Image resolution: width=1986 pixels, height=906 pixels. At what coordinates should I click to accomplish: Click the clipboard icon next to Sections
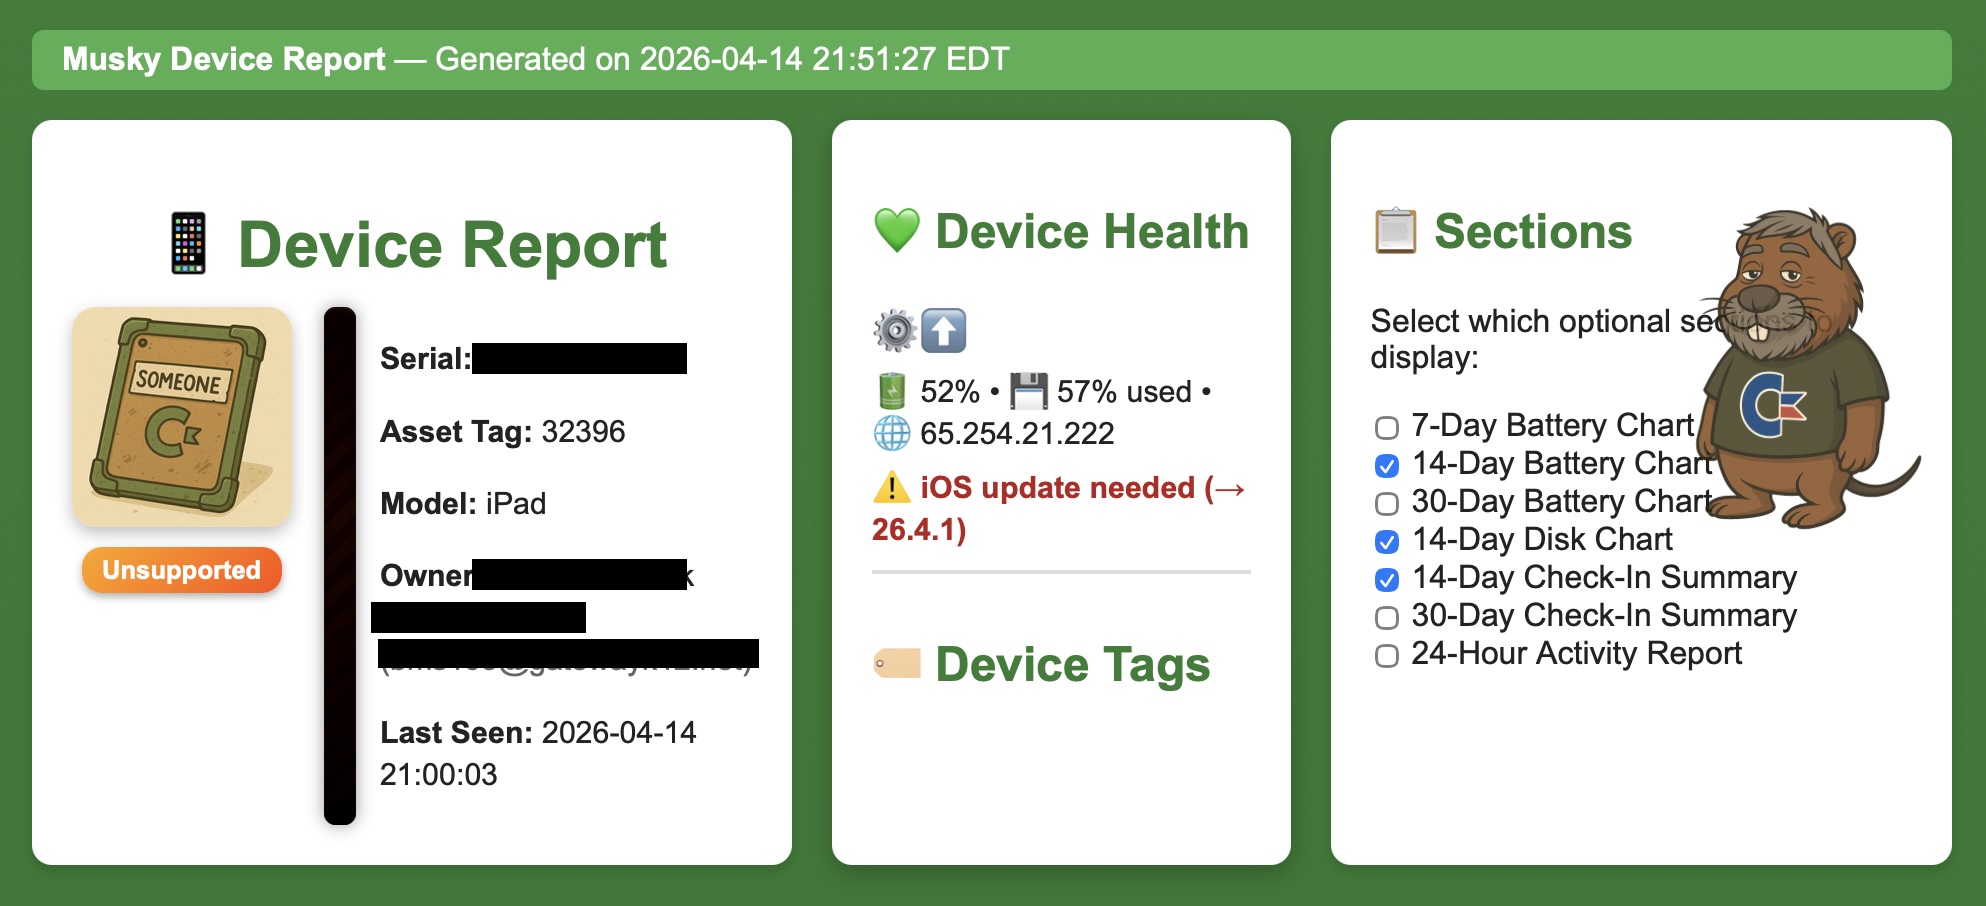click(x=1396, y=231)
